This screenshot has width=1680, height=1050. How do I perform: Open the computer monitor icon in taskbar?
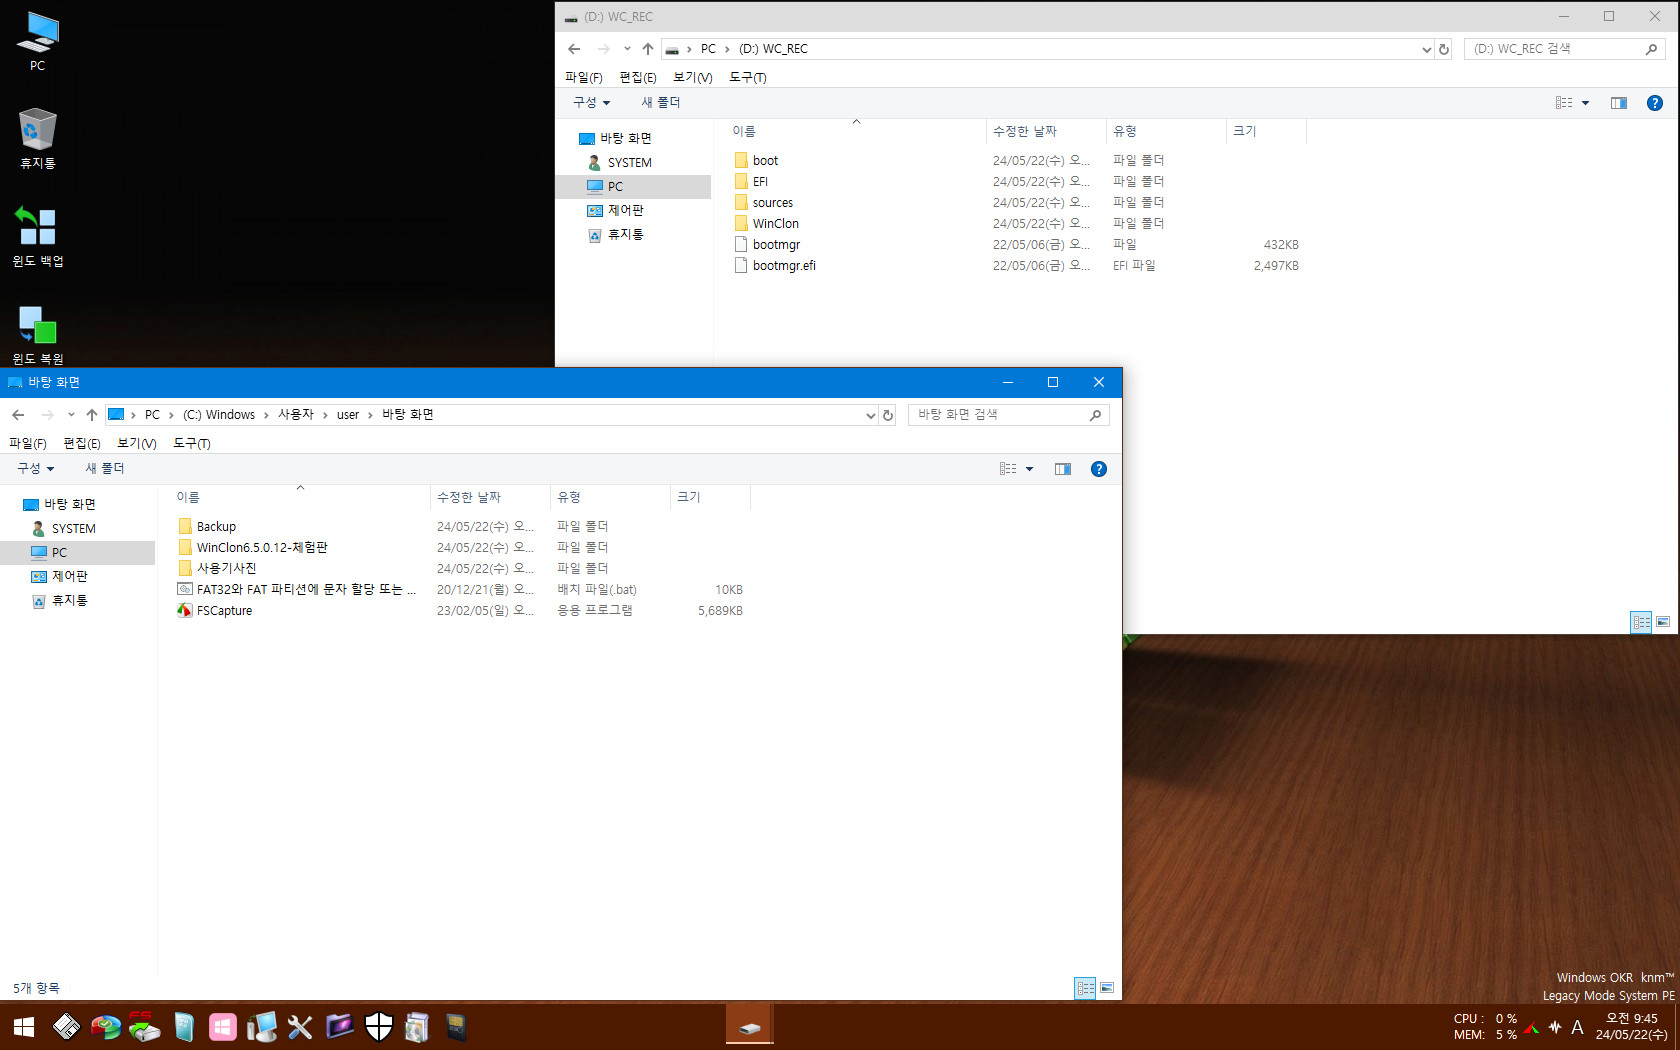tap(261, 1027)
